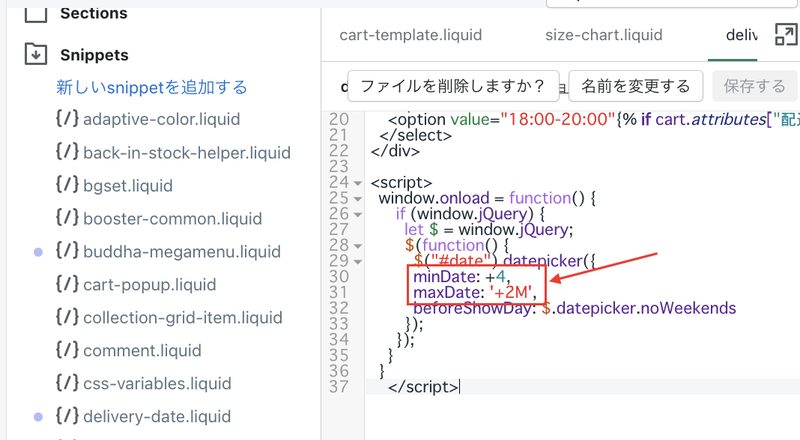This screenshot has width=800, height=440.
Task: Click the css-variables.liquid file icon
Action: pyautogui.click(x=67, y=382)
